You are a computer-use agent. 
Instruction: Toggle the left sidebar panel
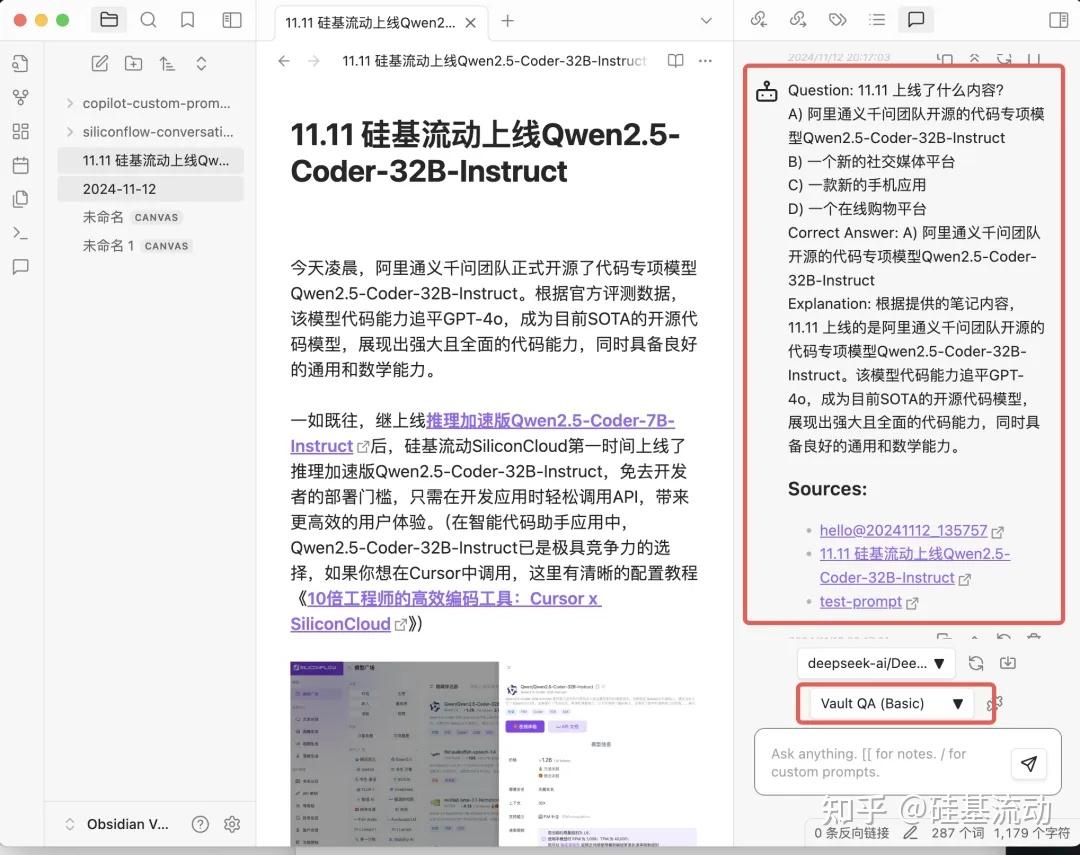(232, 19)
